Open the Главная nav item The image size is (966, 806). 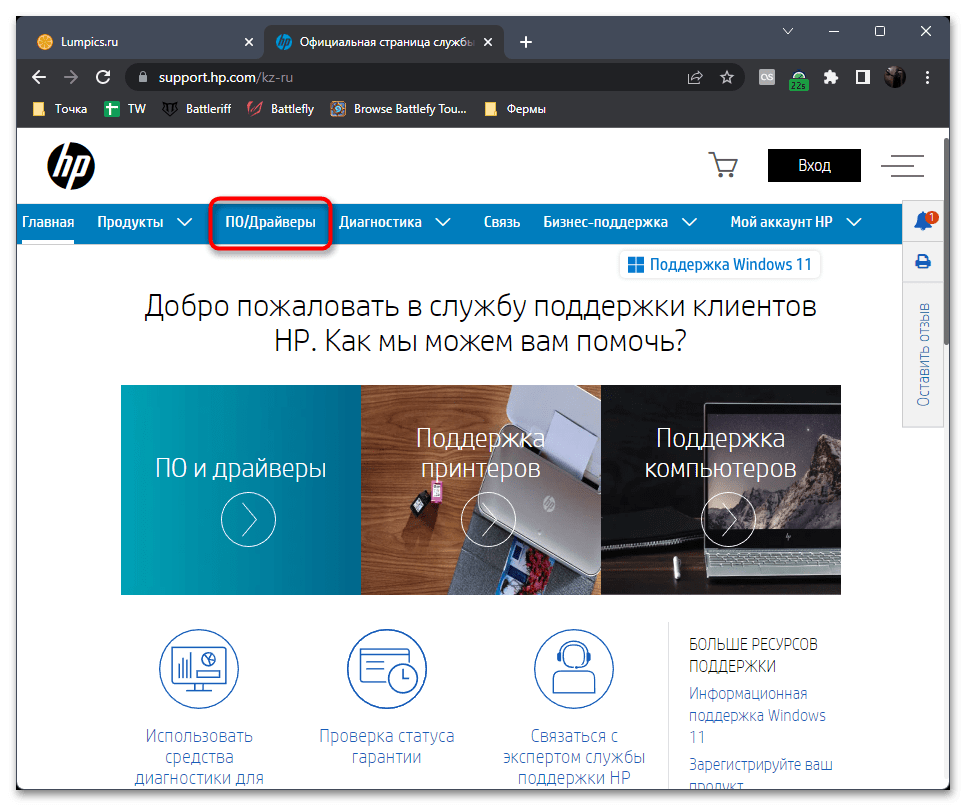click(x=48, y=222)
